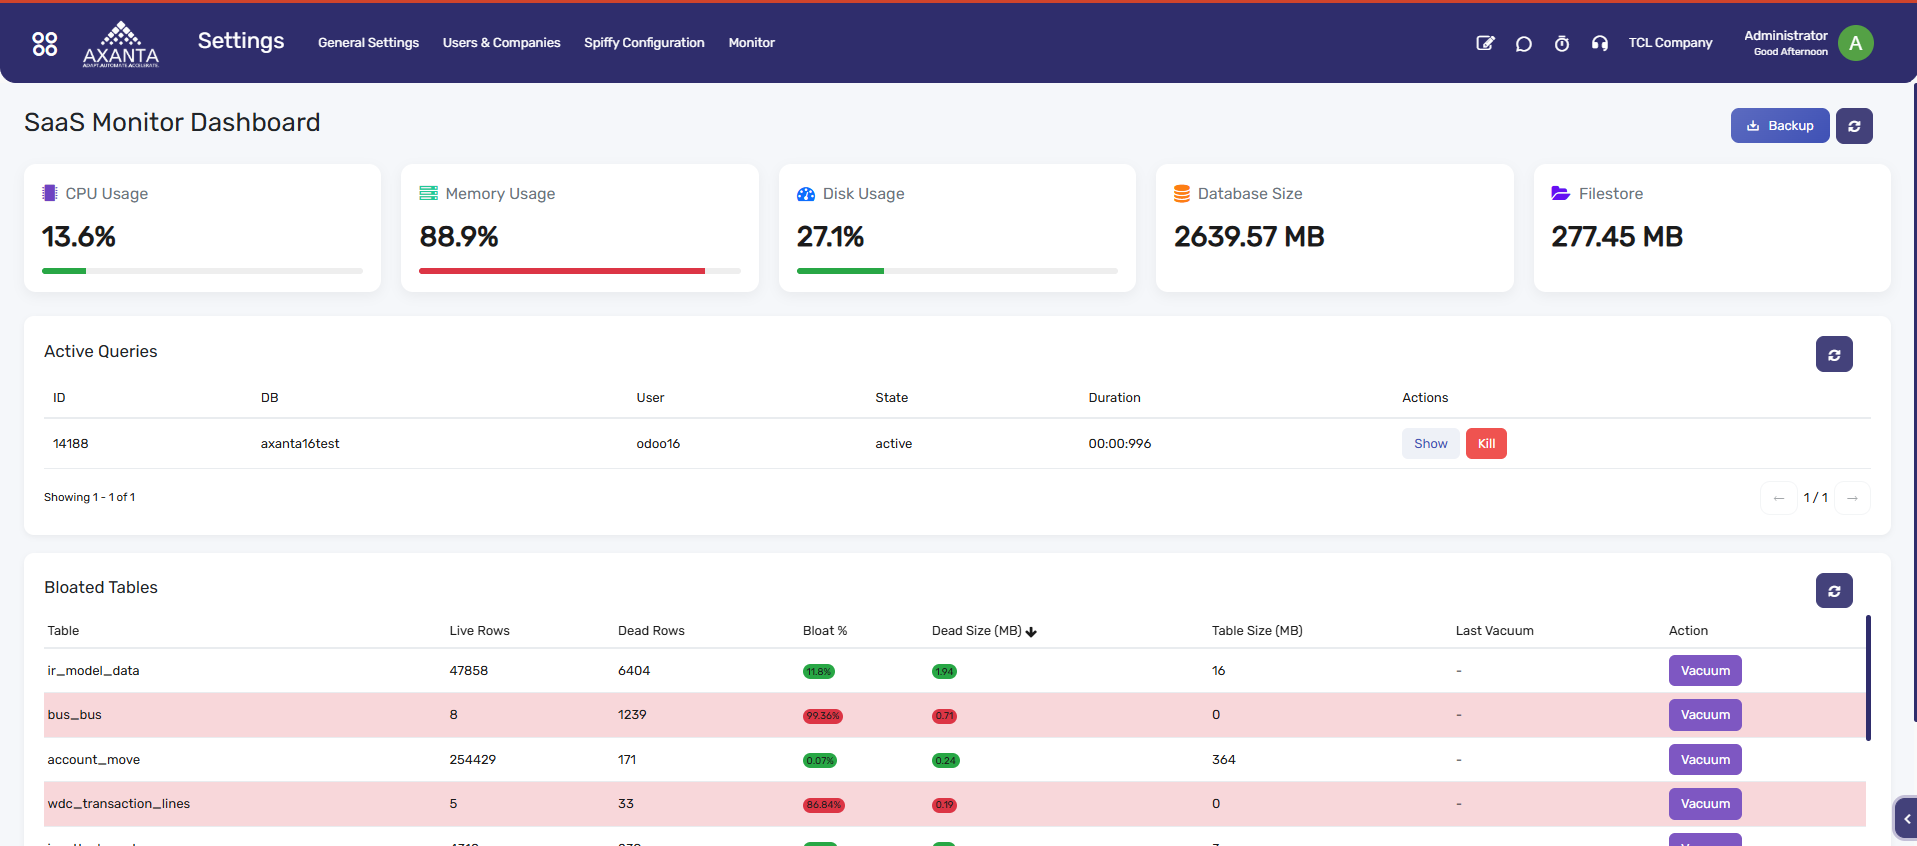Open the apps grid menu icon

pos(45,43)
